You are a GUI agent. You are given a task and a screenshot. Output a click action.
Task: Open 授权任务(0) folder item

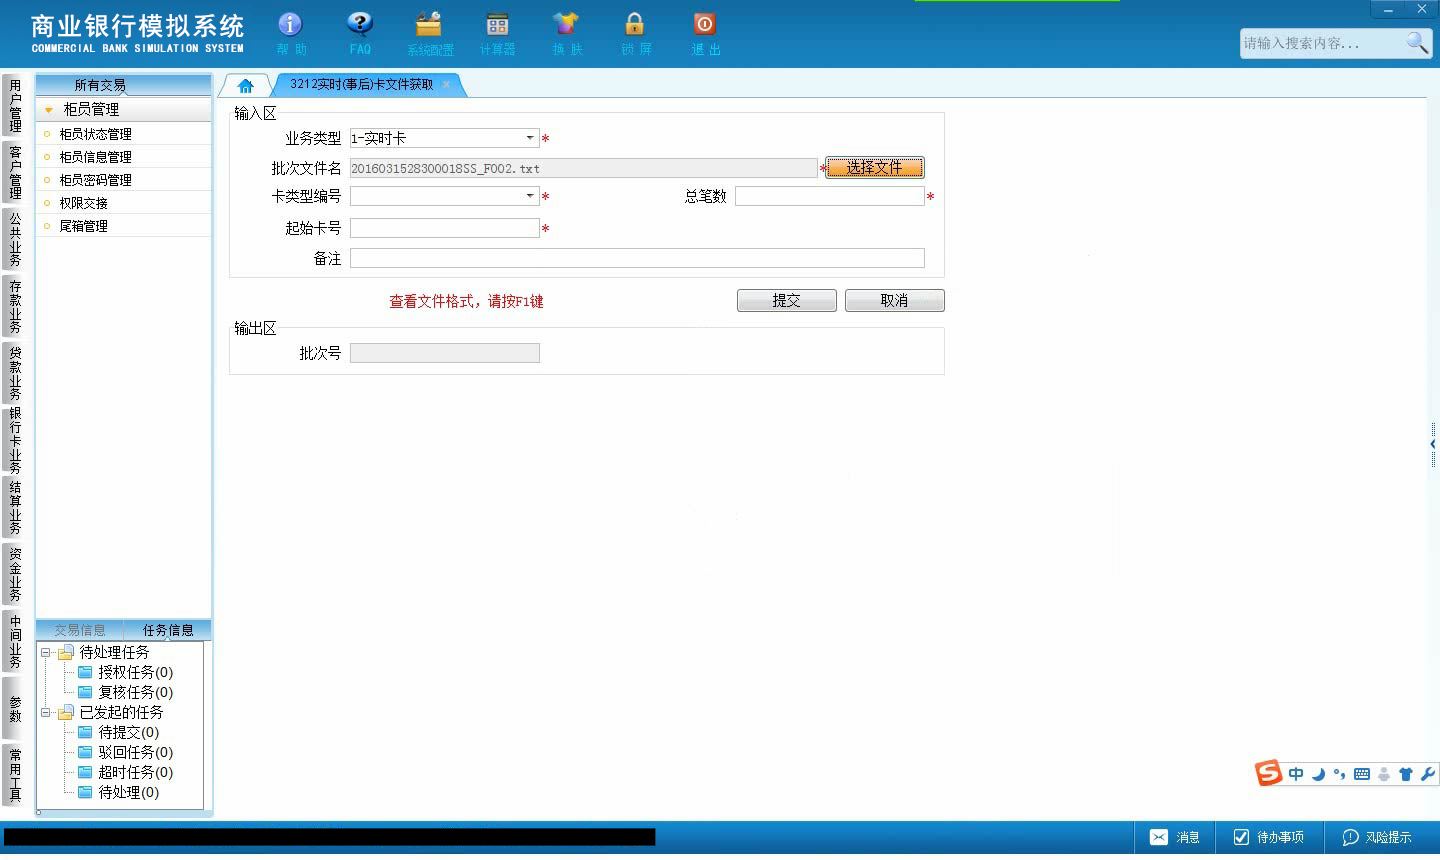click(x=125, y=672)
